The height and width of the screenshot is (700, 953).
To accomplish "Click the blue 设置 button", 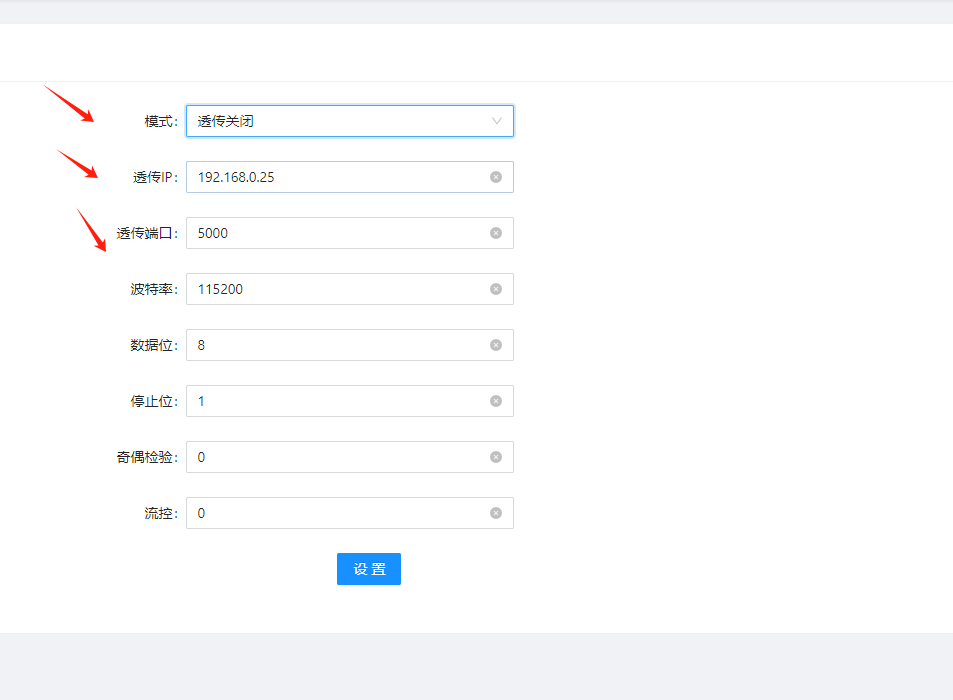I will point(369,569).
